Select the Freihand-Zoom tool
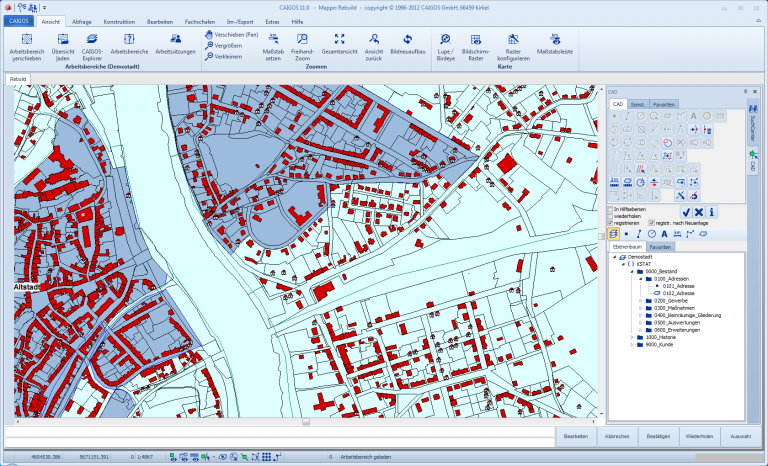The height and width of the screenshot is (466, 768). click(302, 39)
